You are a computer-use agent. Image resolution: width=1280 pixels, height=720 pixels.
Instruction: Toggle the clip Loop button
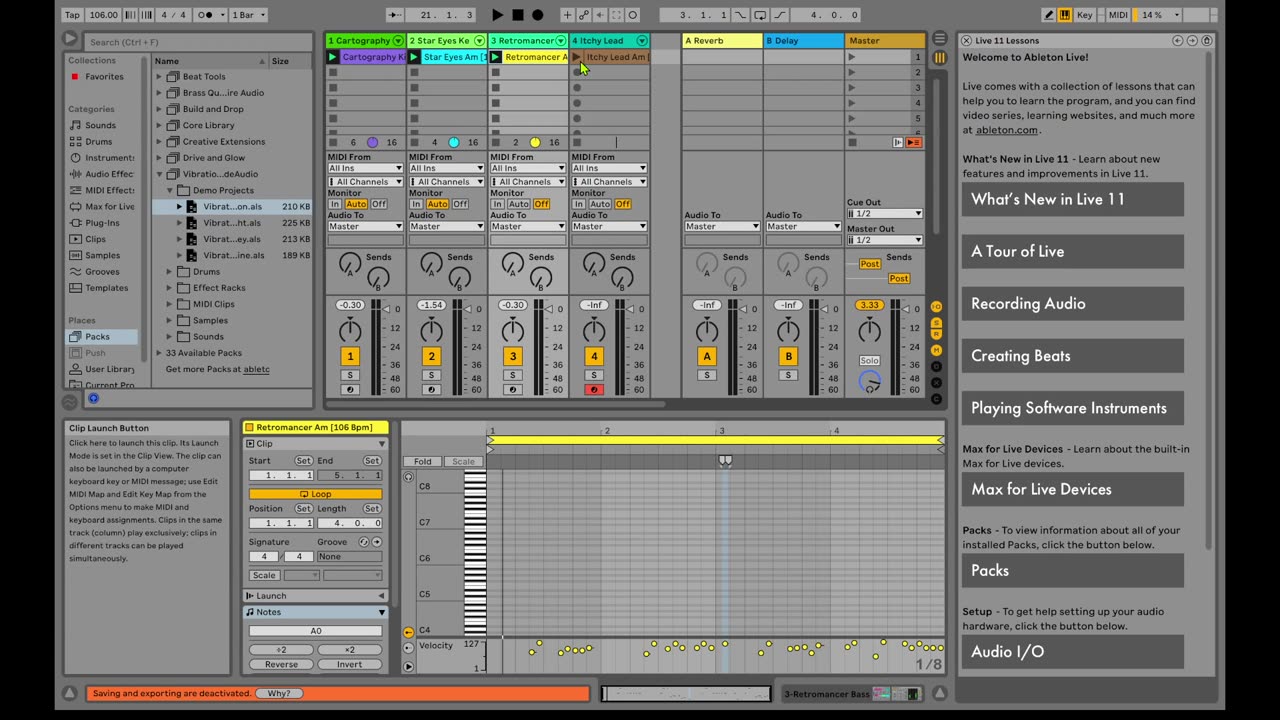(315, 494)
